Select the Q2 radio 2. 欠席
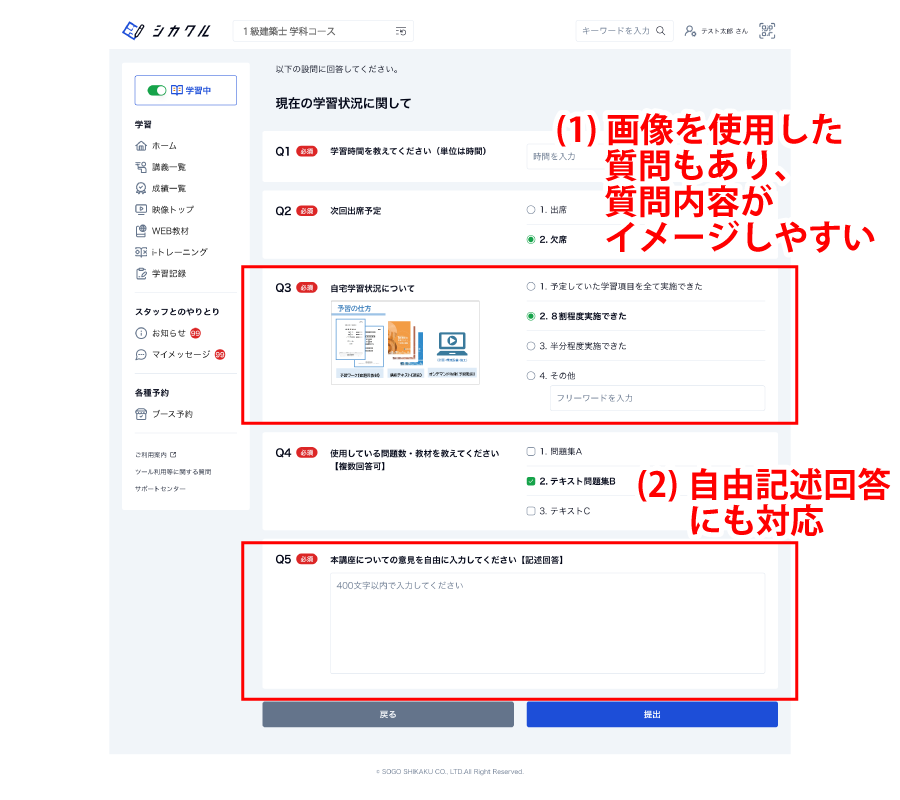Screen dimensions: 900x800 (x=531, y=239)
